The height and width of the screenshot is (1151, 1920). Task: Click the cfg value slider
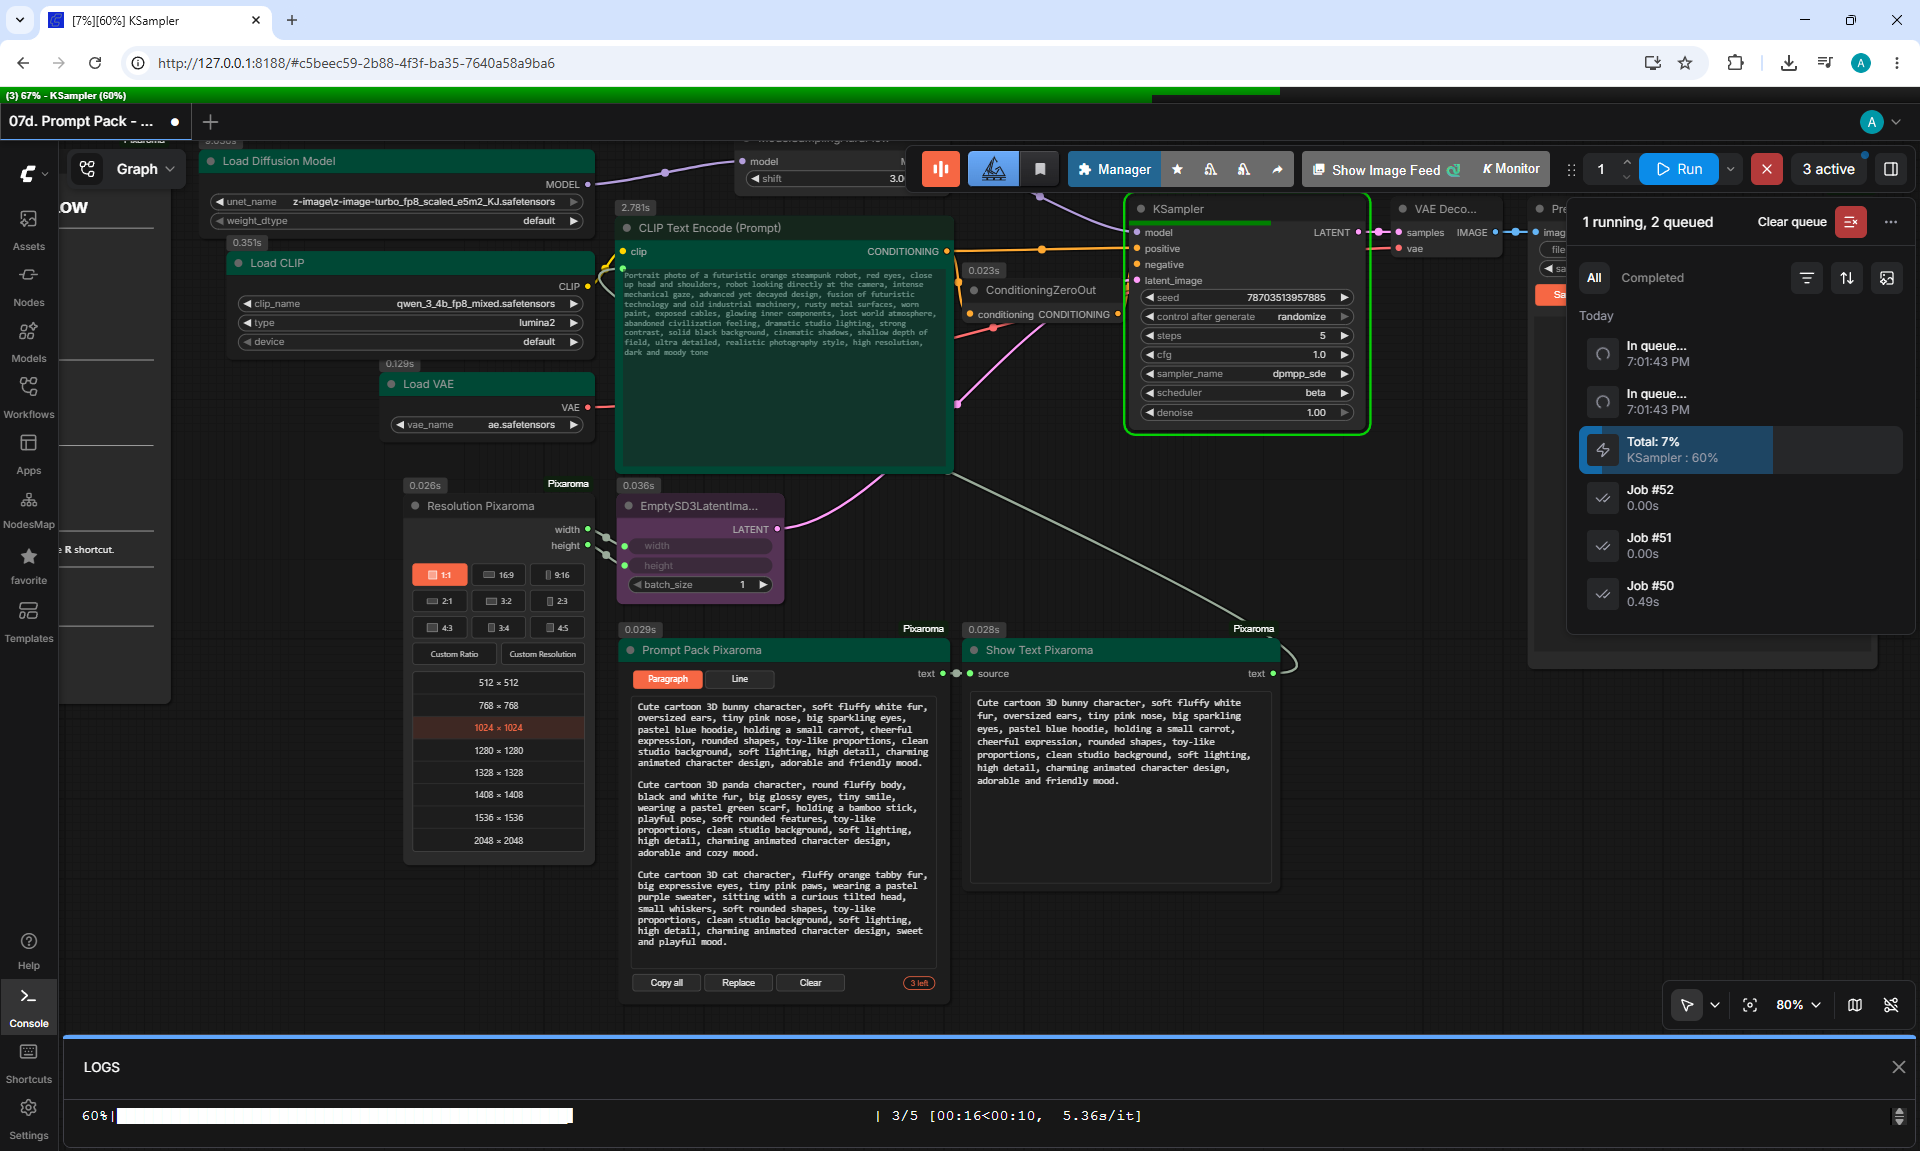(x=1247, y=354)
